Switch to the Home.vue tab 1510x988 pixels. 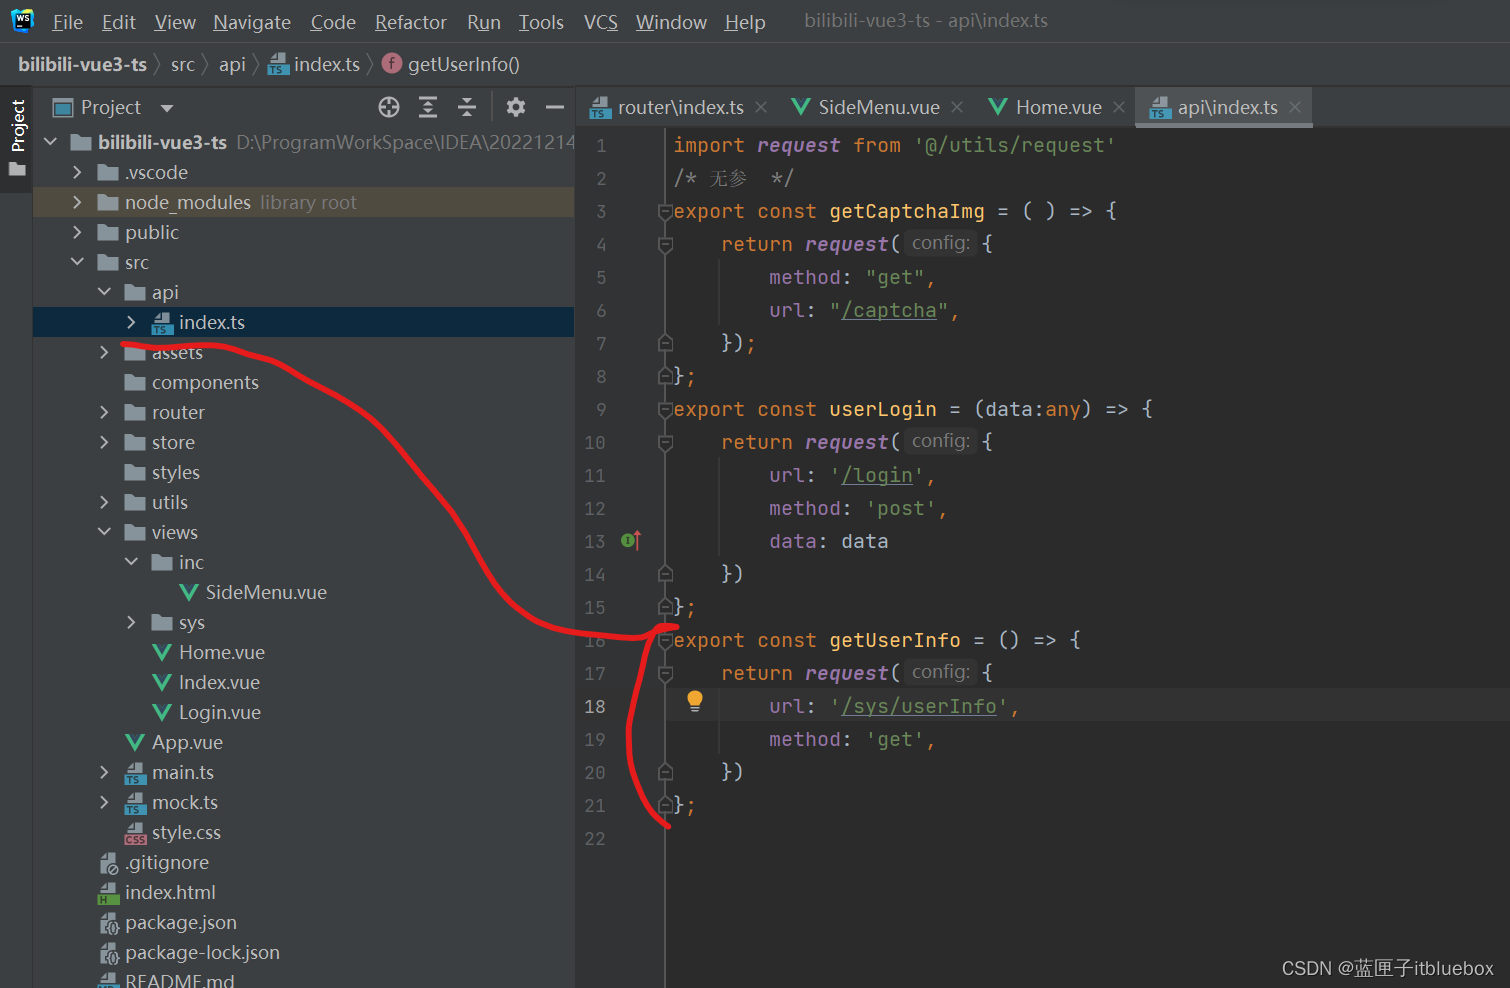1057,107
